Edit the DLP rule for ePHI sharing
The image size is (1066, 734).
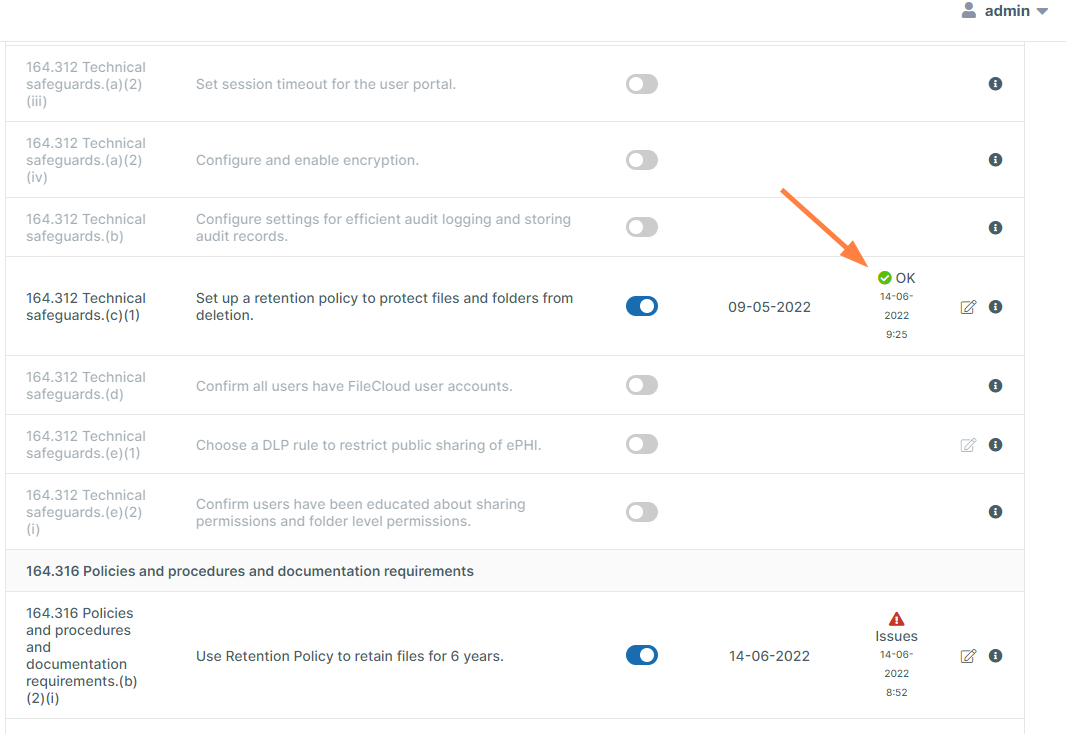[968, 445]
